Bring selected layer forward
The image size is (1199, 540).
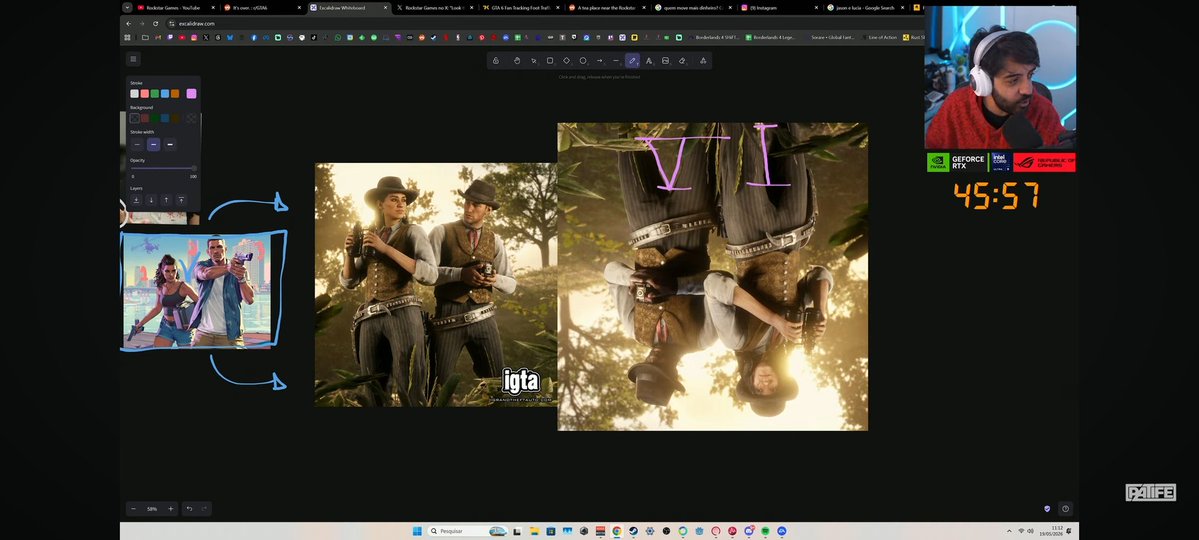tap(166, 200)
